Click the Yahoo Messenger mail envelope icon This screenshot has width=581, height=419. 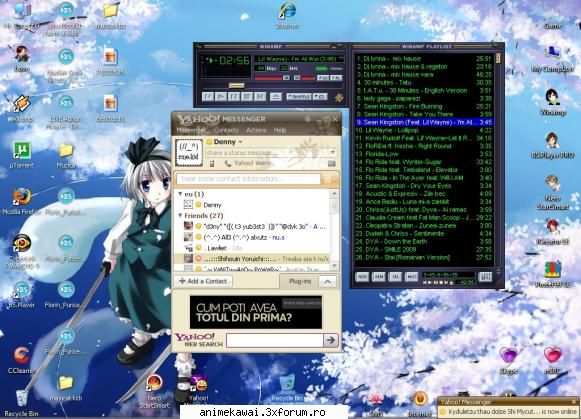pos(332,163)
